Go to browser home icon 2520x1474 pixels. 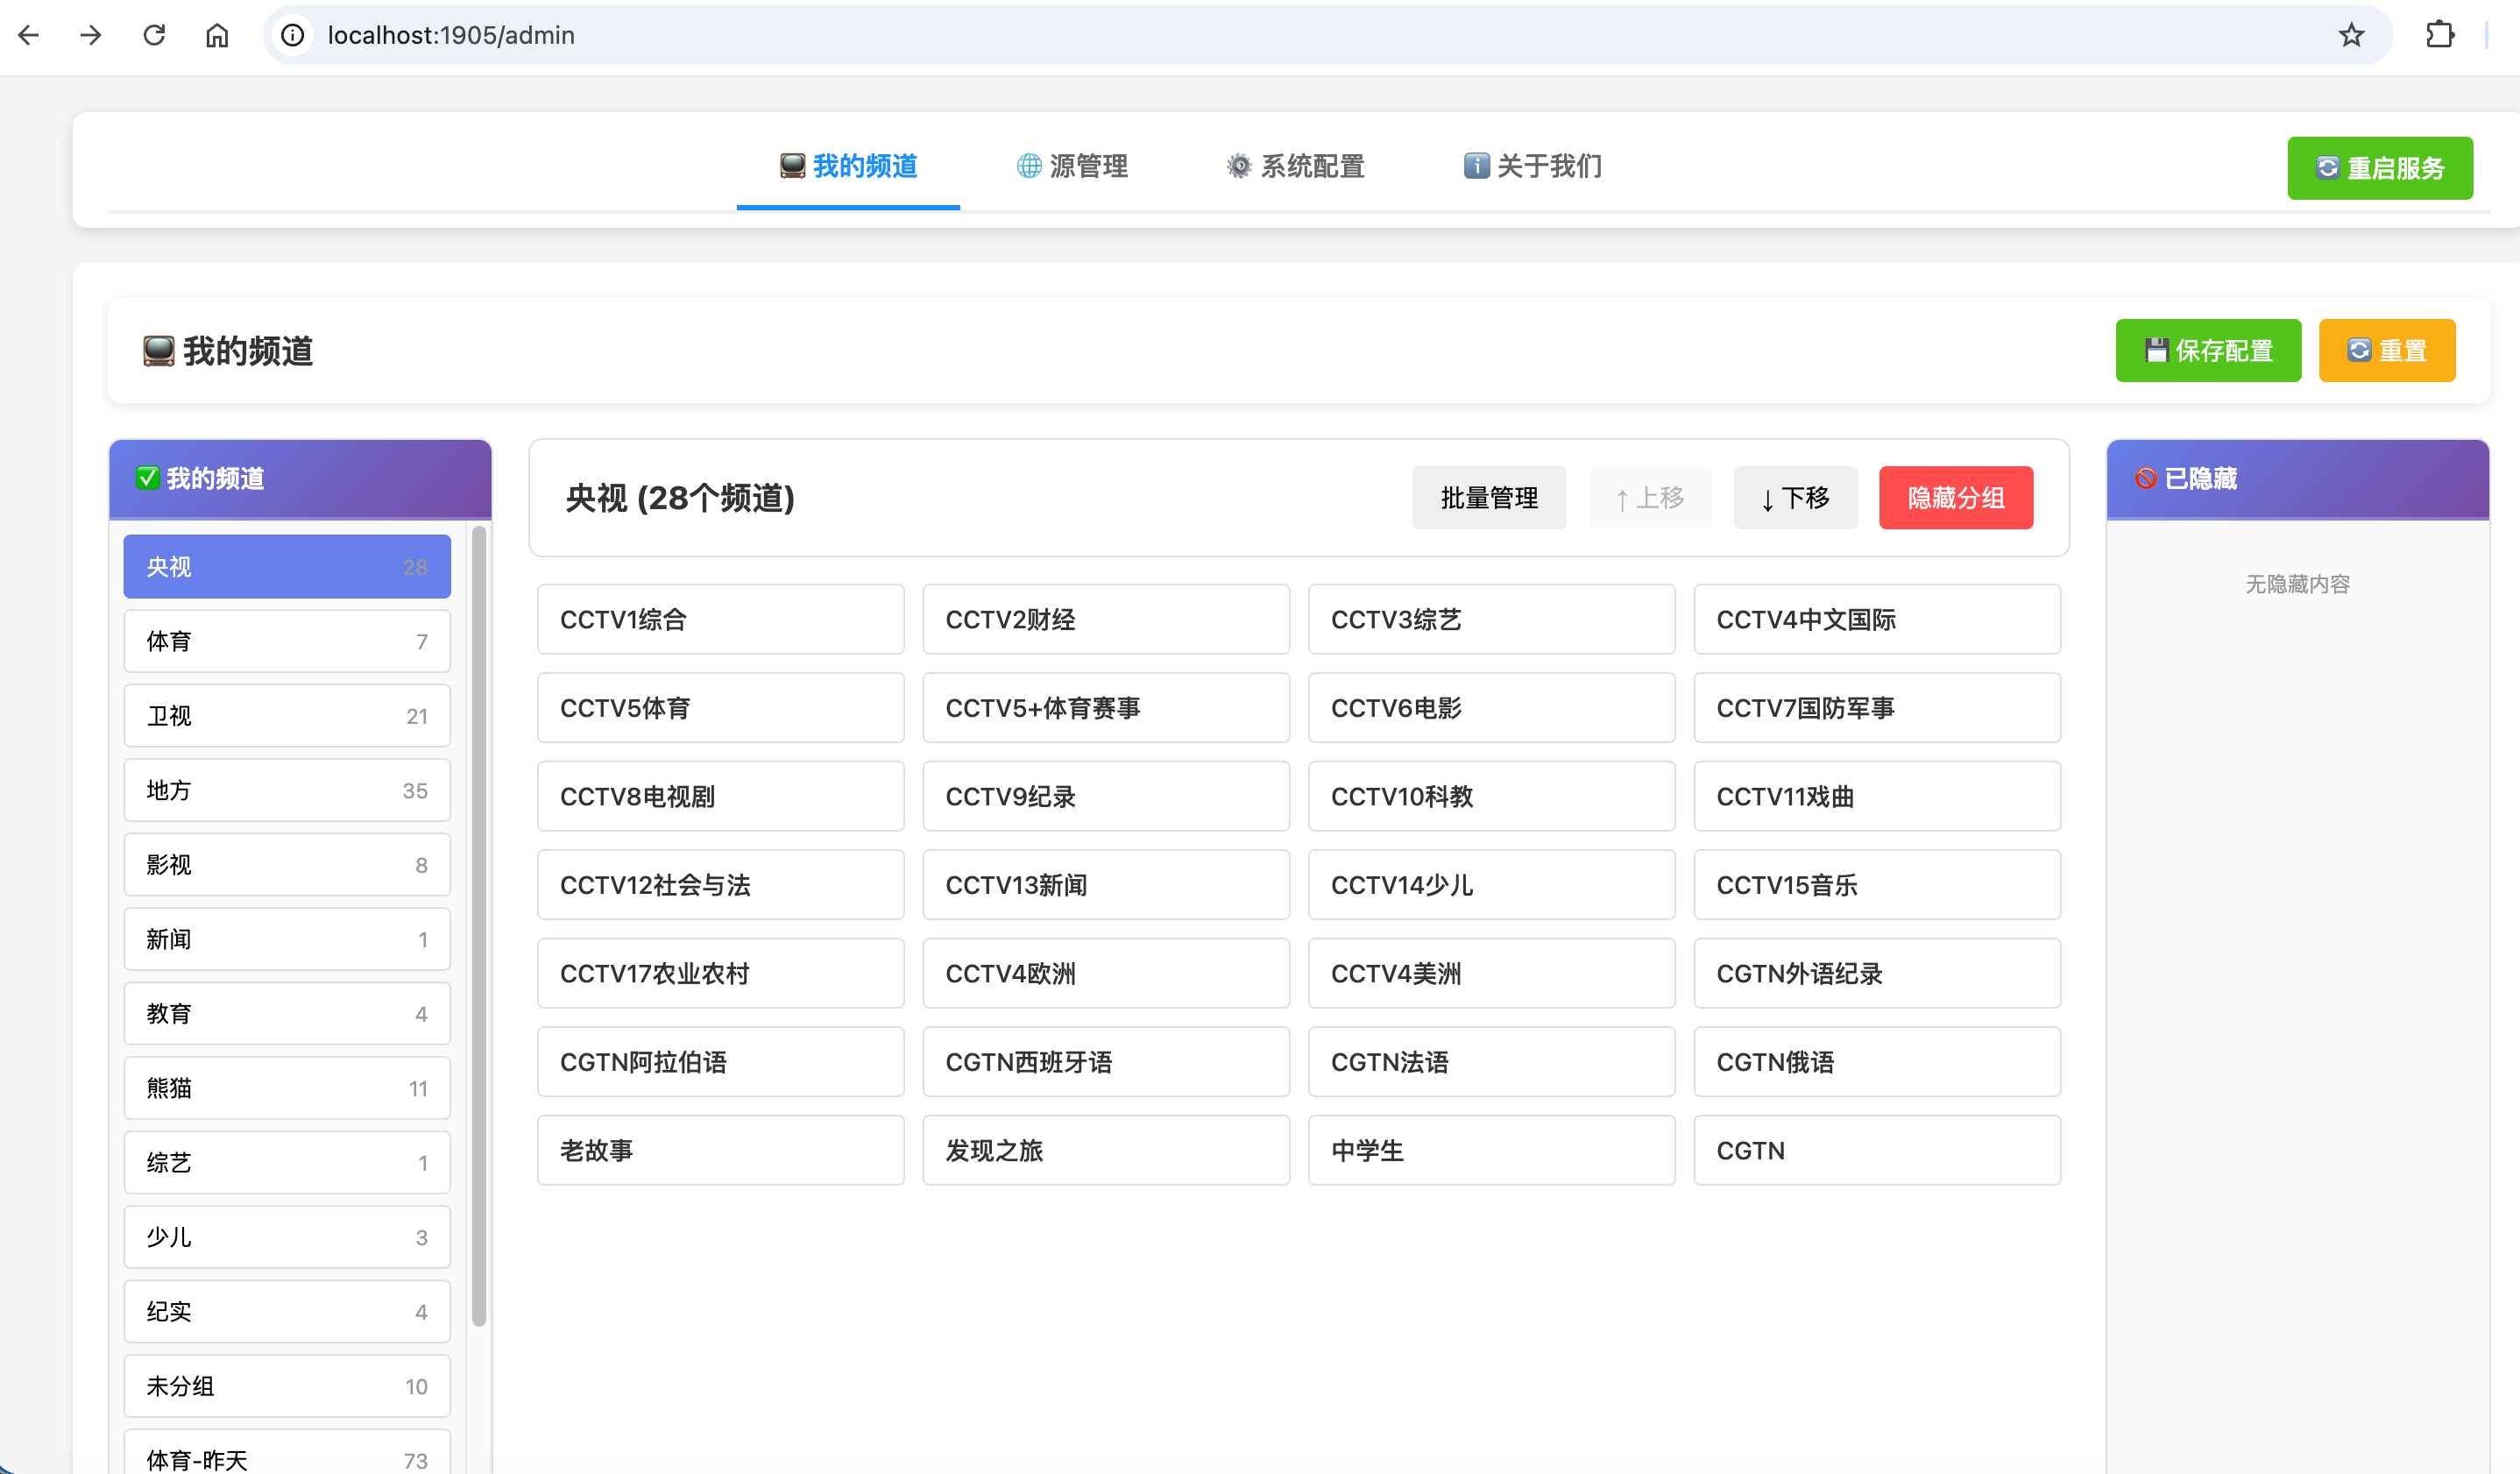click(217, 35)
